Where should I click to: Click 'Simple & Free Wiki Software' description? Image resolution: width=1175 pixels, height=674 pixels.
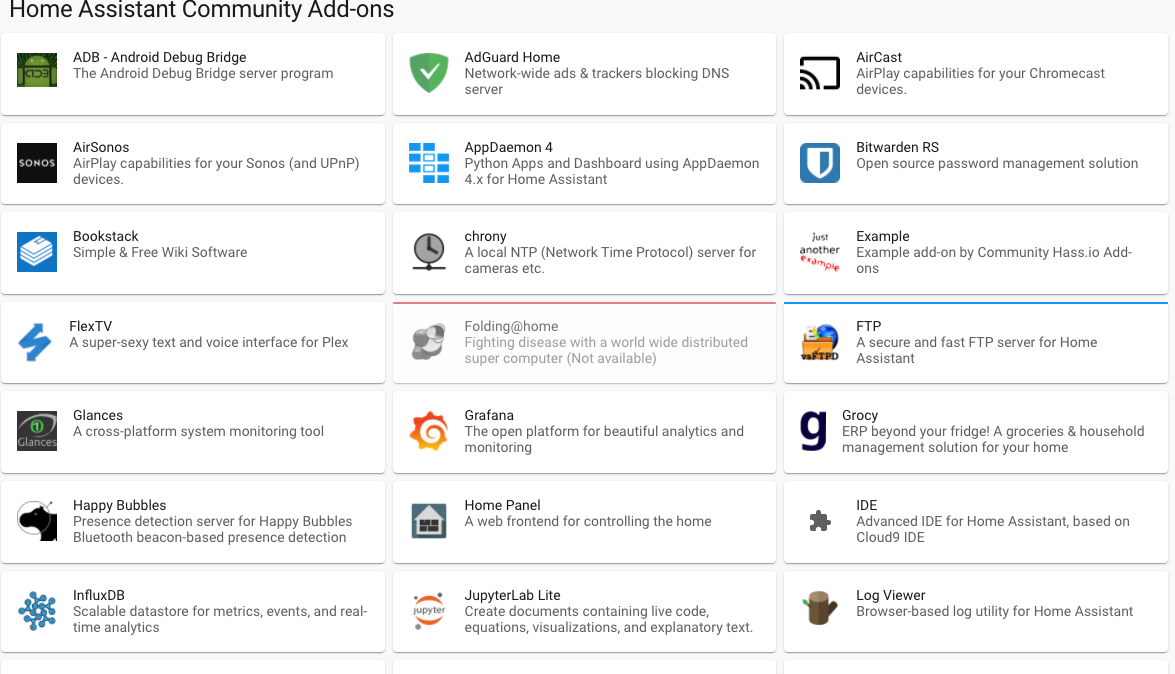[160, 253]
